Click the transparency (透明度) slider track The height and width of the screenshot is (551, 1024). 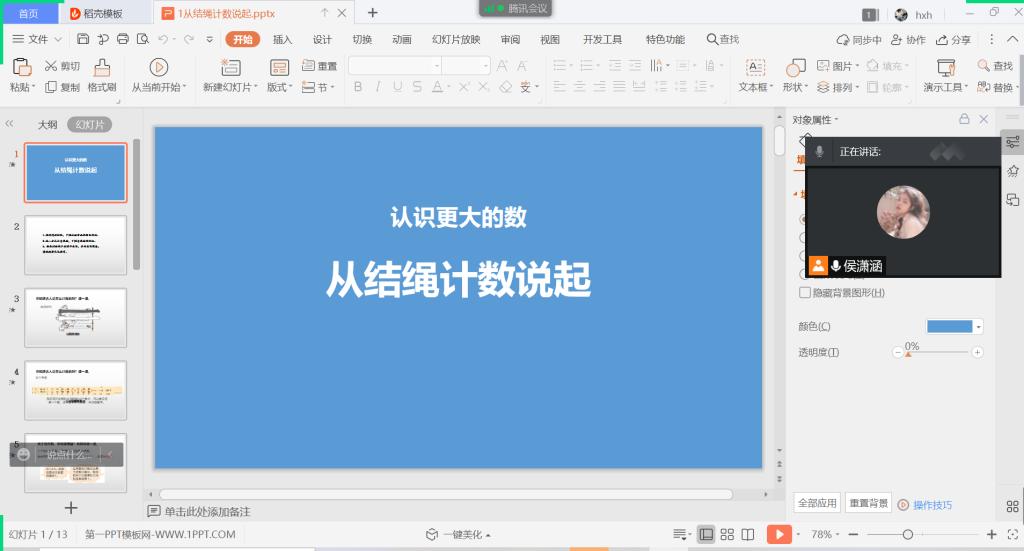tap(940, 352)
